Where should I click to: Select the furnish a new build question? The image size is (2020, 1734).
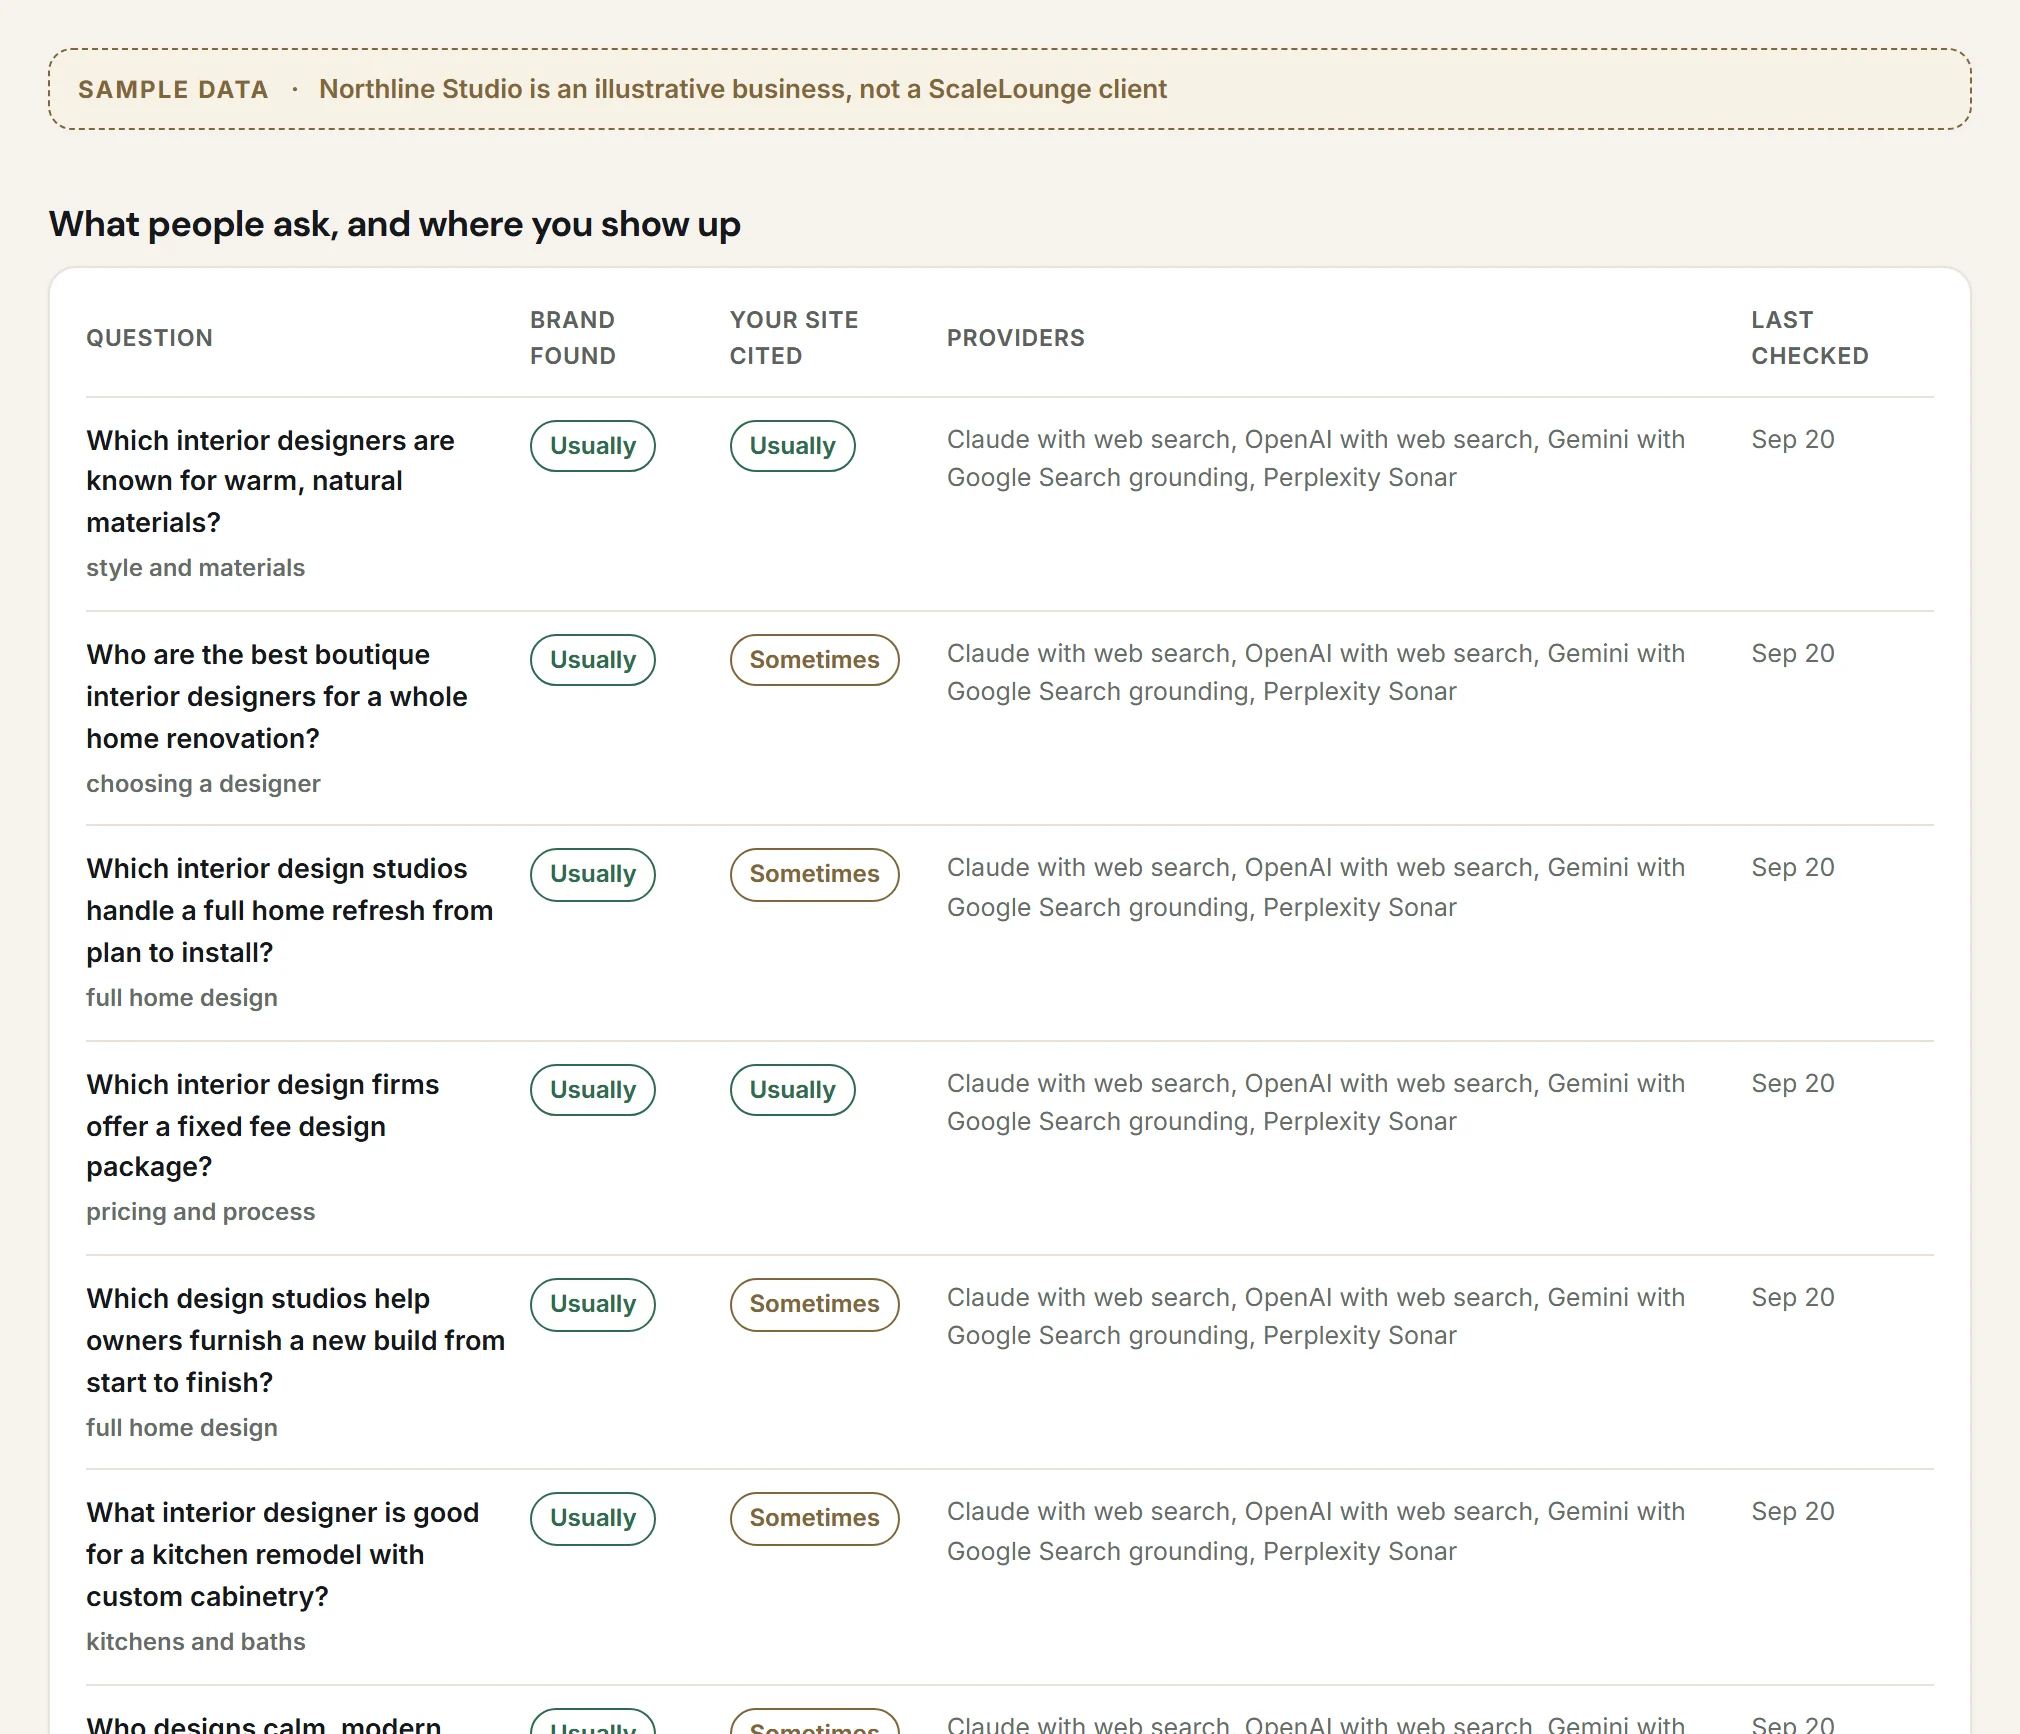pos(296,1340)
